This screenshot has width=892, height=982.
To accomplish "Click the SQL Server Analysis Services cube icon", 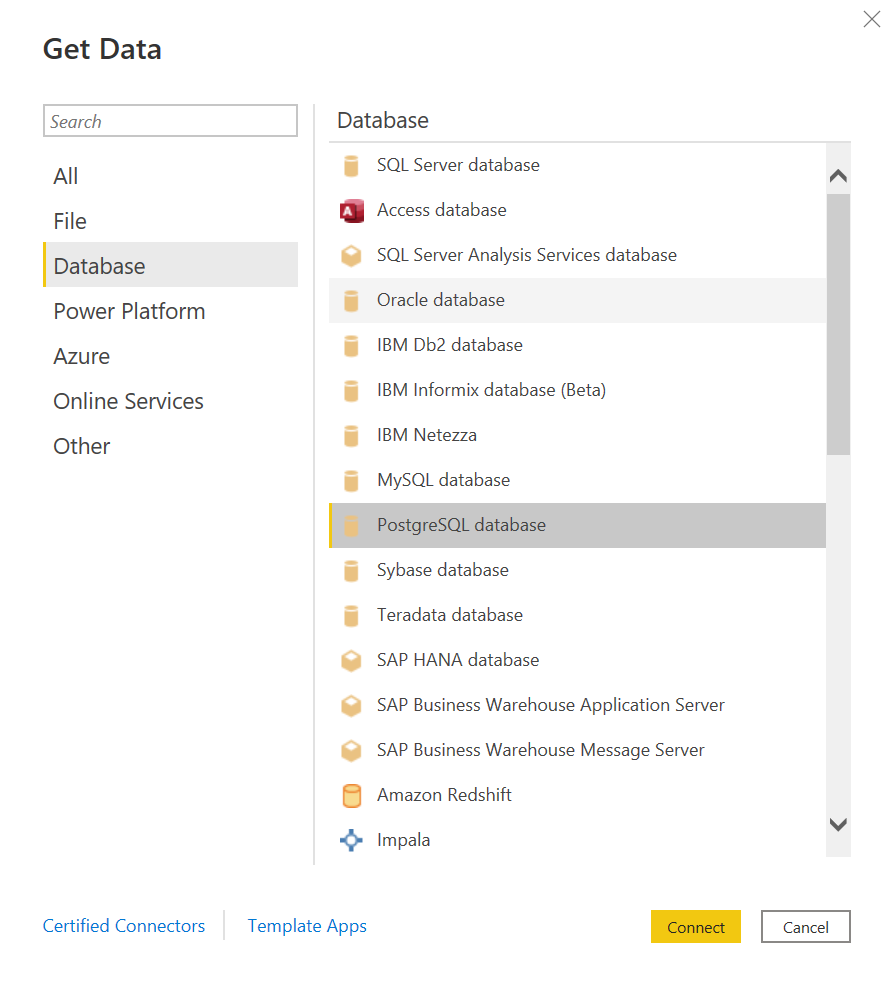I will tap(351, 256).
